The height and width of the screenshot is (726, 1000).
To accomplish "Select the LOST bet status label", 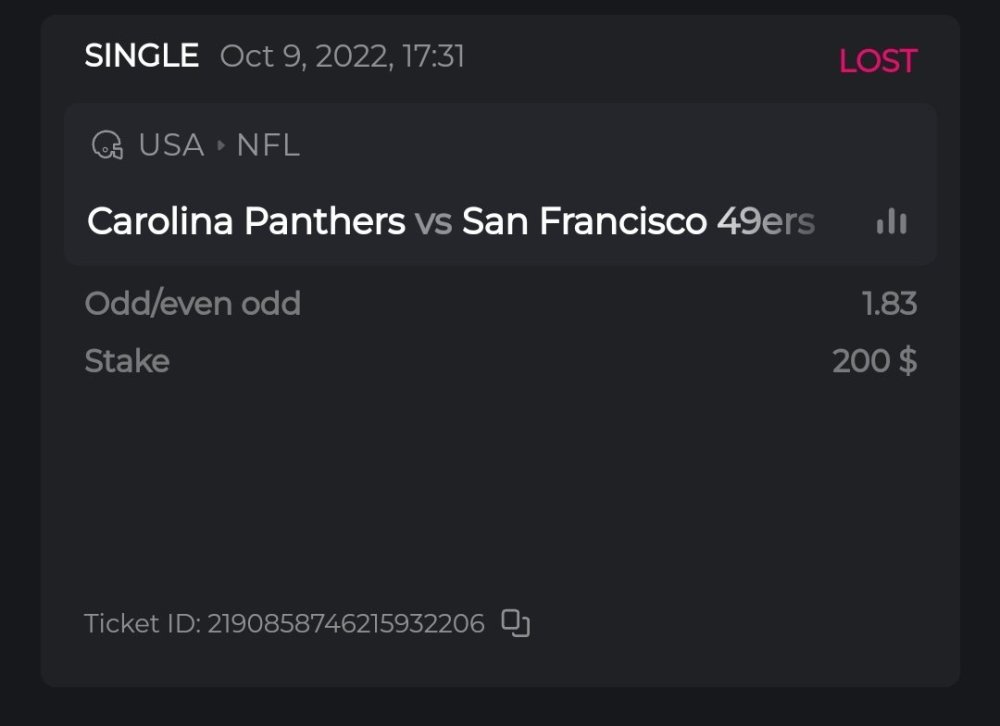I will point(877,61).
